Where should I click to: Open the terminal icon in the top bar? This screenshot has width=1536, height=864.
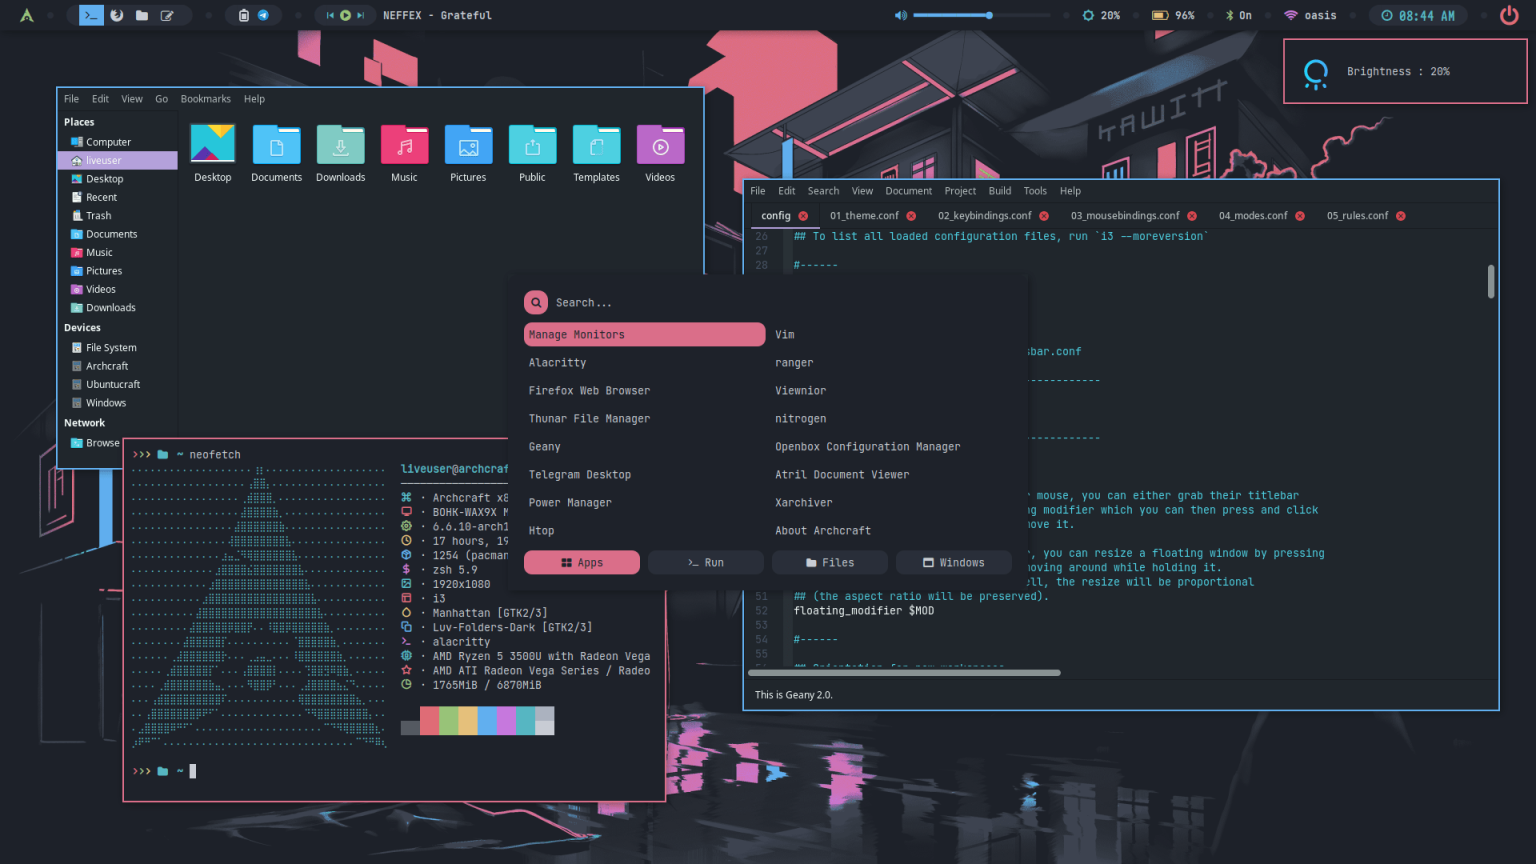point(93,15)
